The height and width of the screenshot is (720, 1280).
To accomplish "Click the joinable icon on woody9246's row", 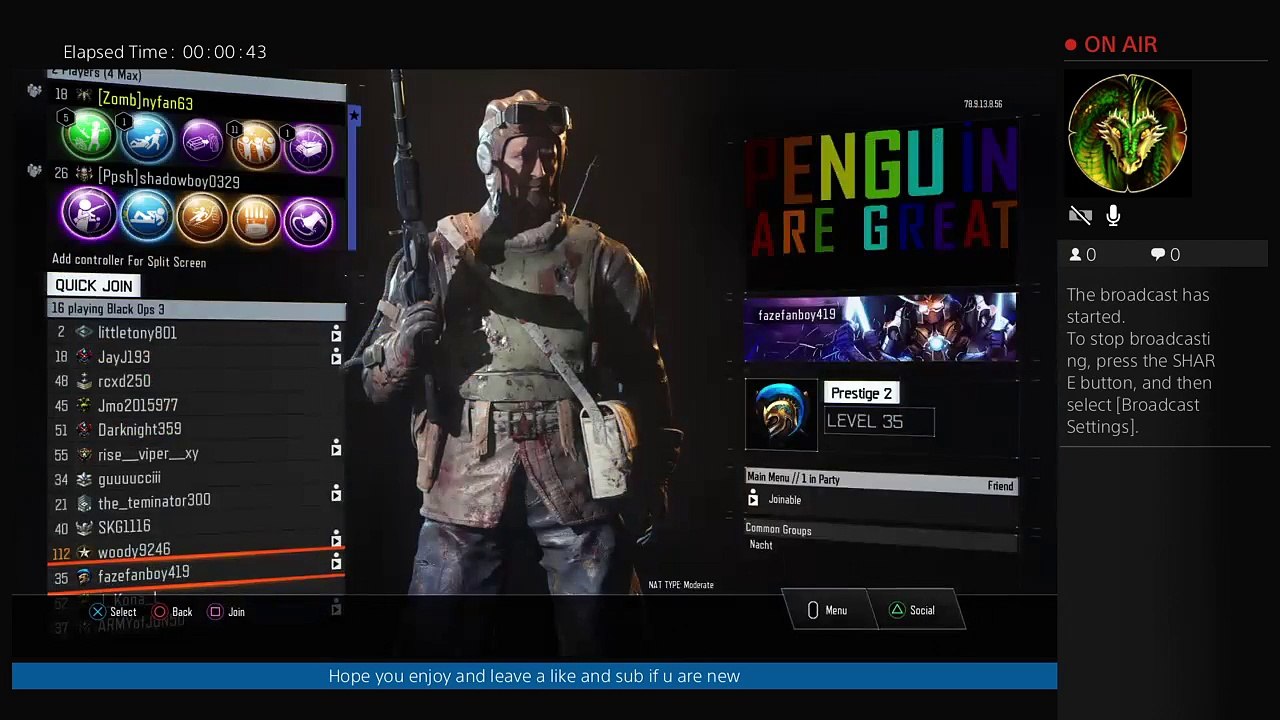I will pos(336,540).
